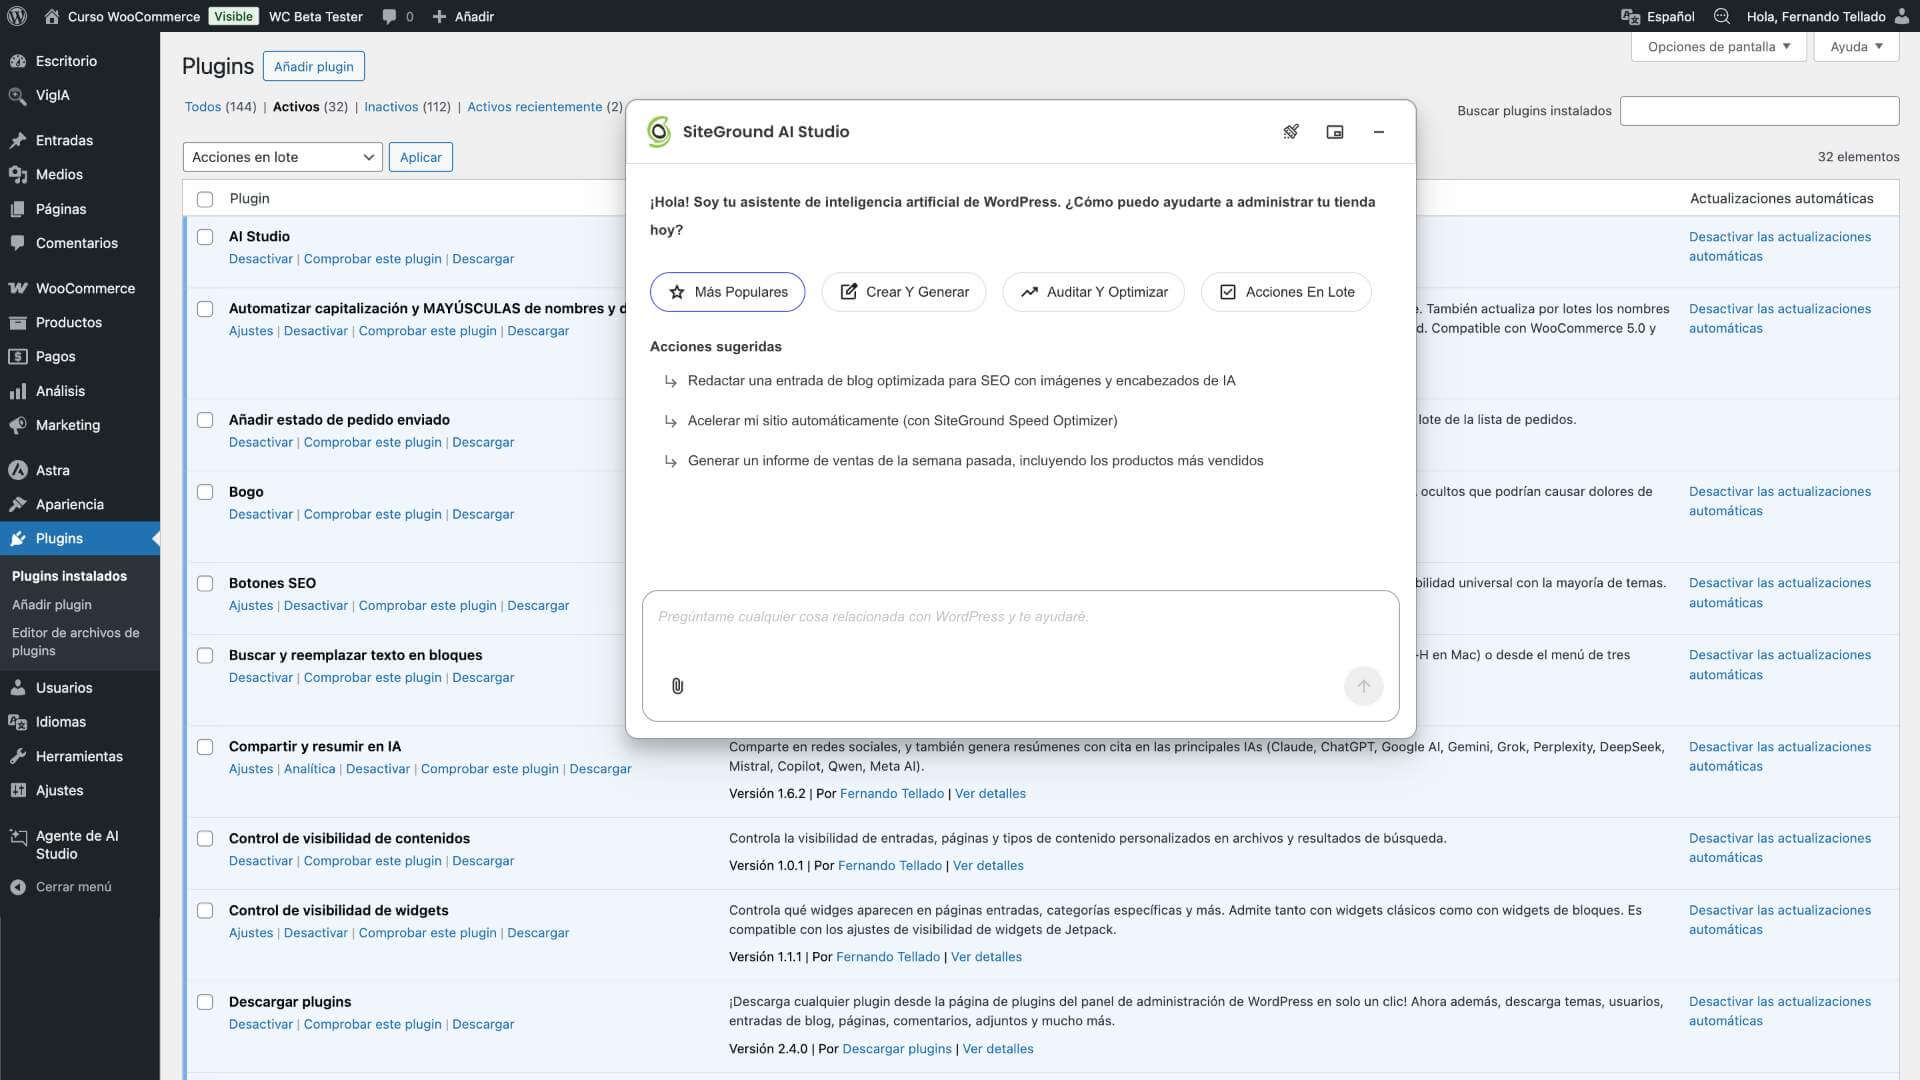Viewport: 1920px width, 1080px height.
Task: Attach a file with the paperclip icon
Action: click(x=677, y=686)
